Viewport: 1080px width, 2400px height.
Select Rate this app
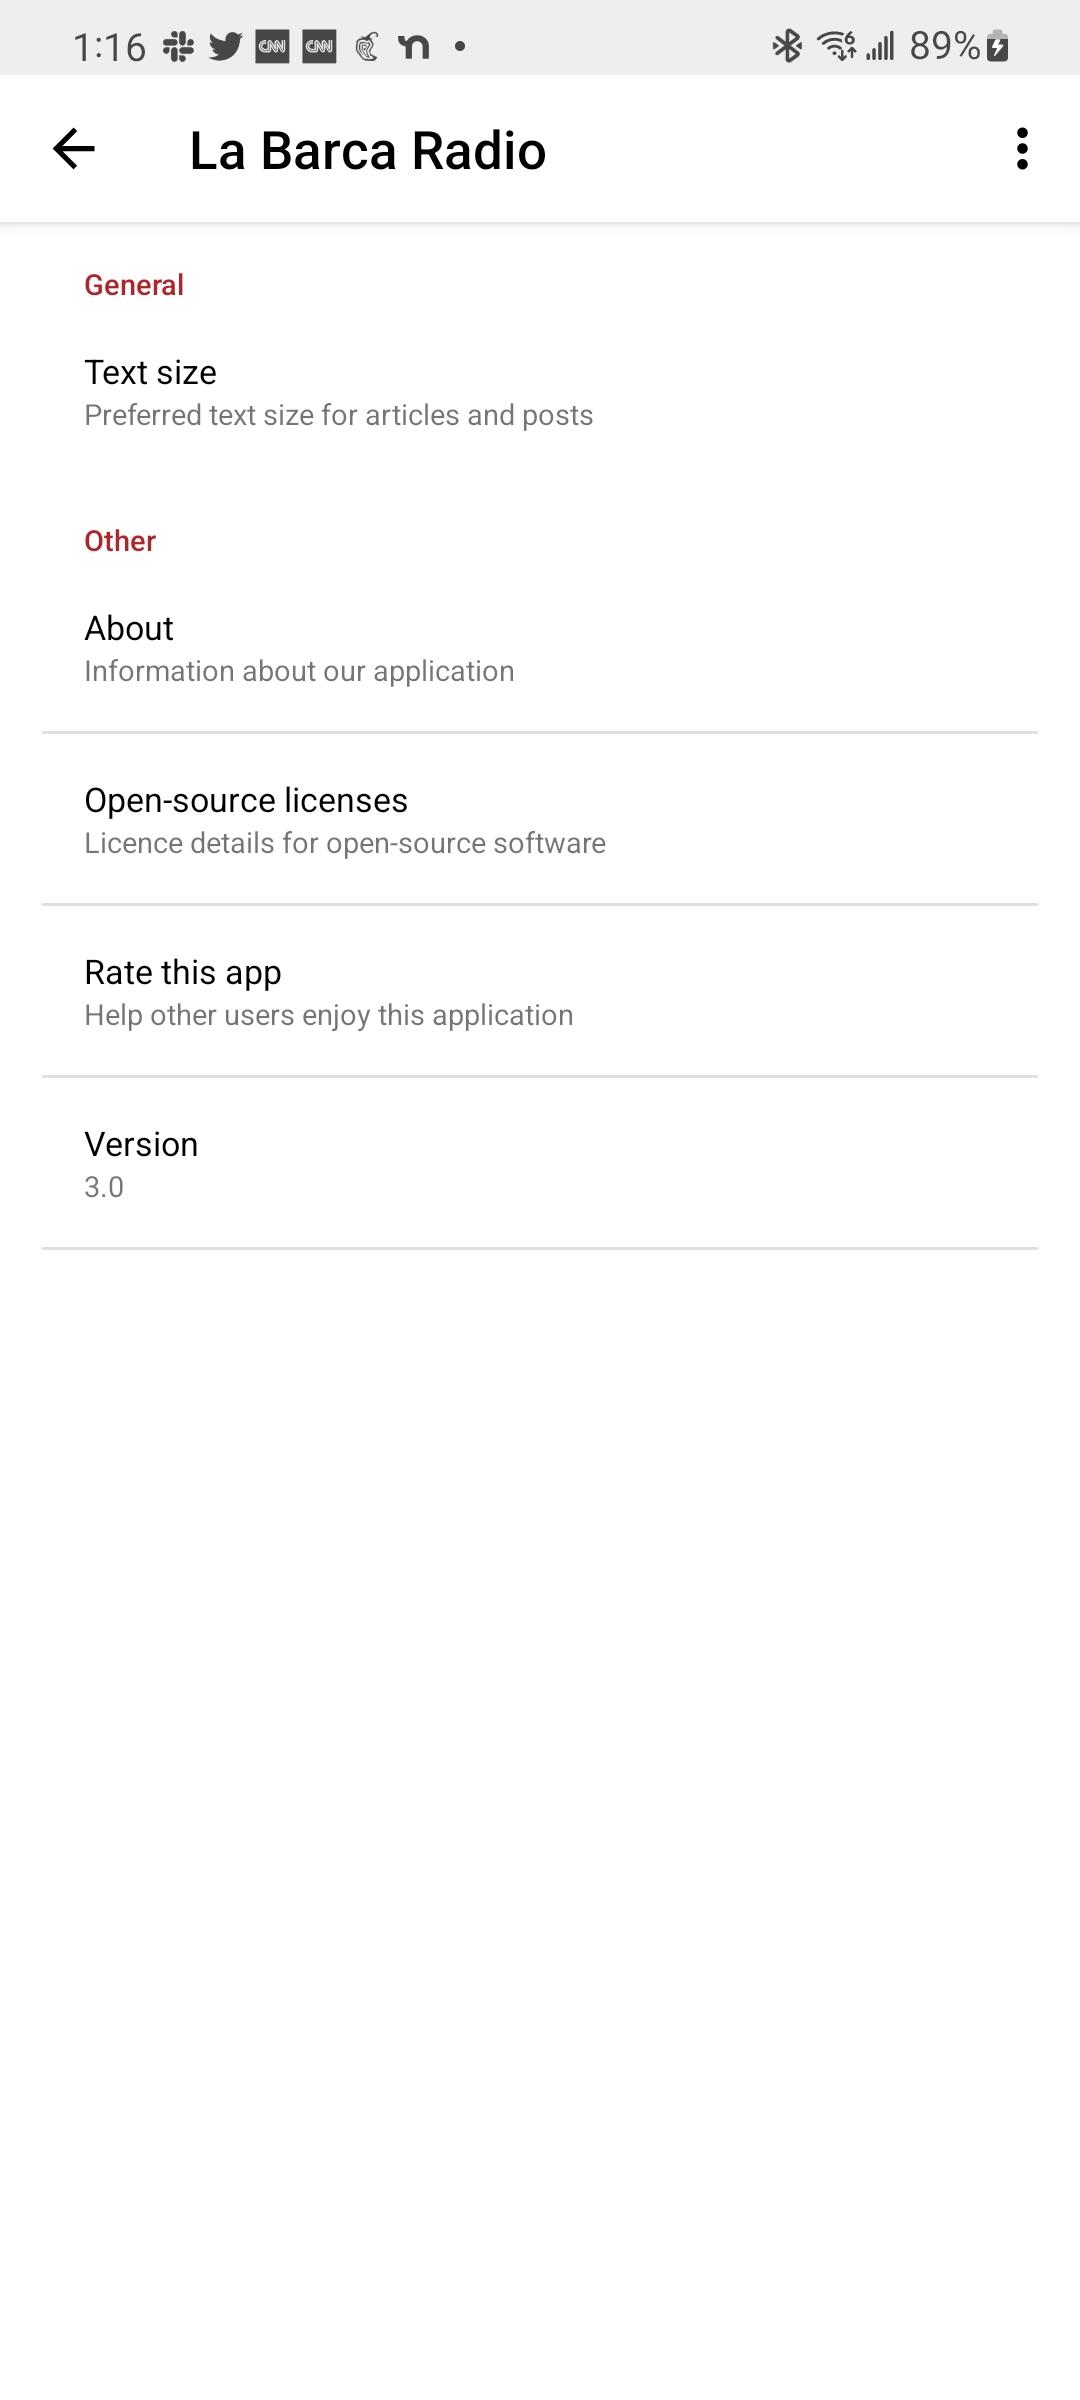[x=540, y=992]
